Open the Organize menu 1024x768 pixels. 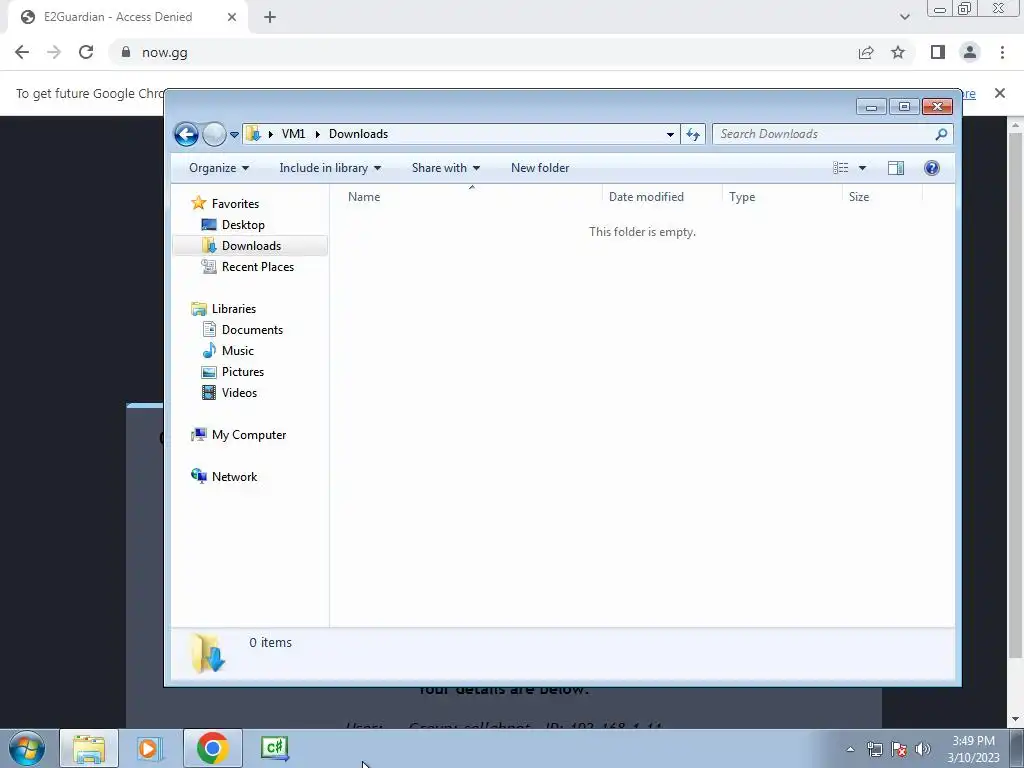[219, 168]
